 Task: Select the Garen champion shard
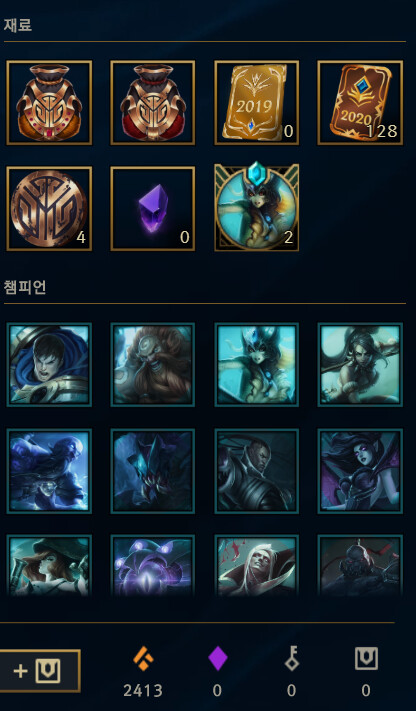pos(49,365)
